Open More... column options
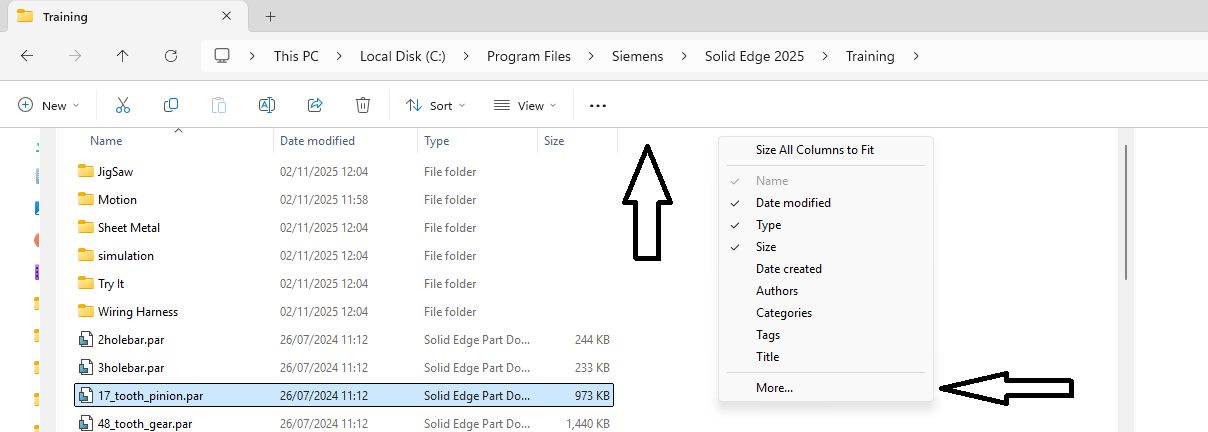1208x432 pixels. (826, 388)
